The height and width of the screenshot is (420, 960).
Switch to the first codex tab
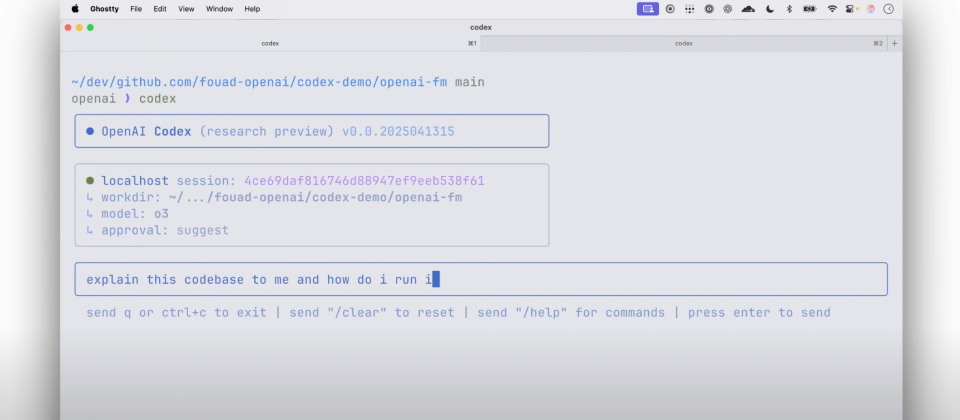pos(270,43)
